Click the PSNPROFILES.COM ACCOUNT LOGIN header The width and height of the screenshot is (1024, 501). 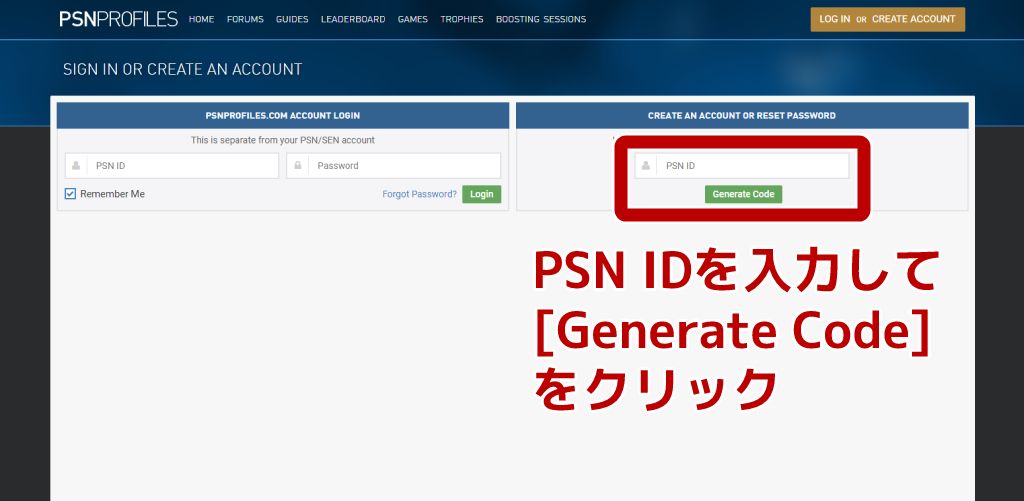click(x=283, y=116)
